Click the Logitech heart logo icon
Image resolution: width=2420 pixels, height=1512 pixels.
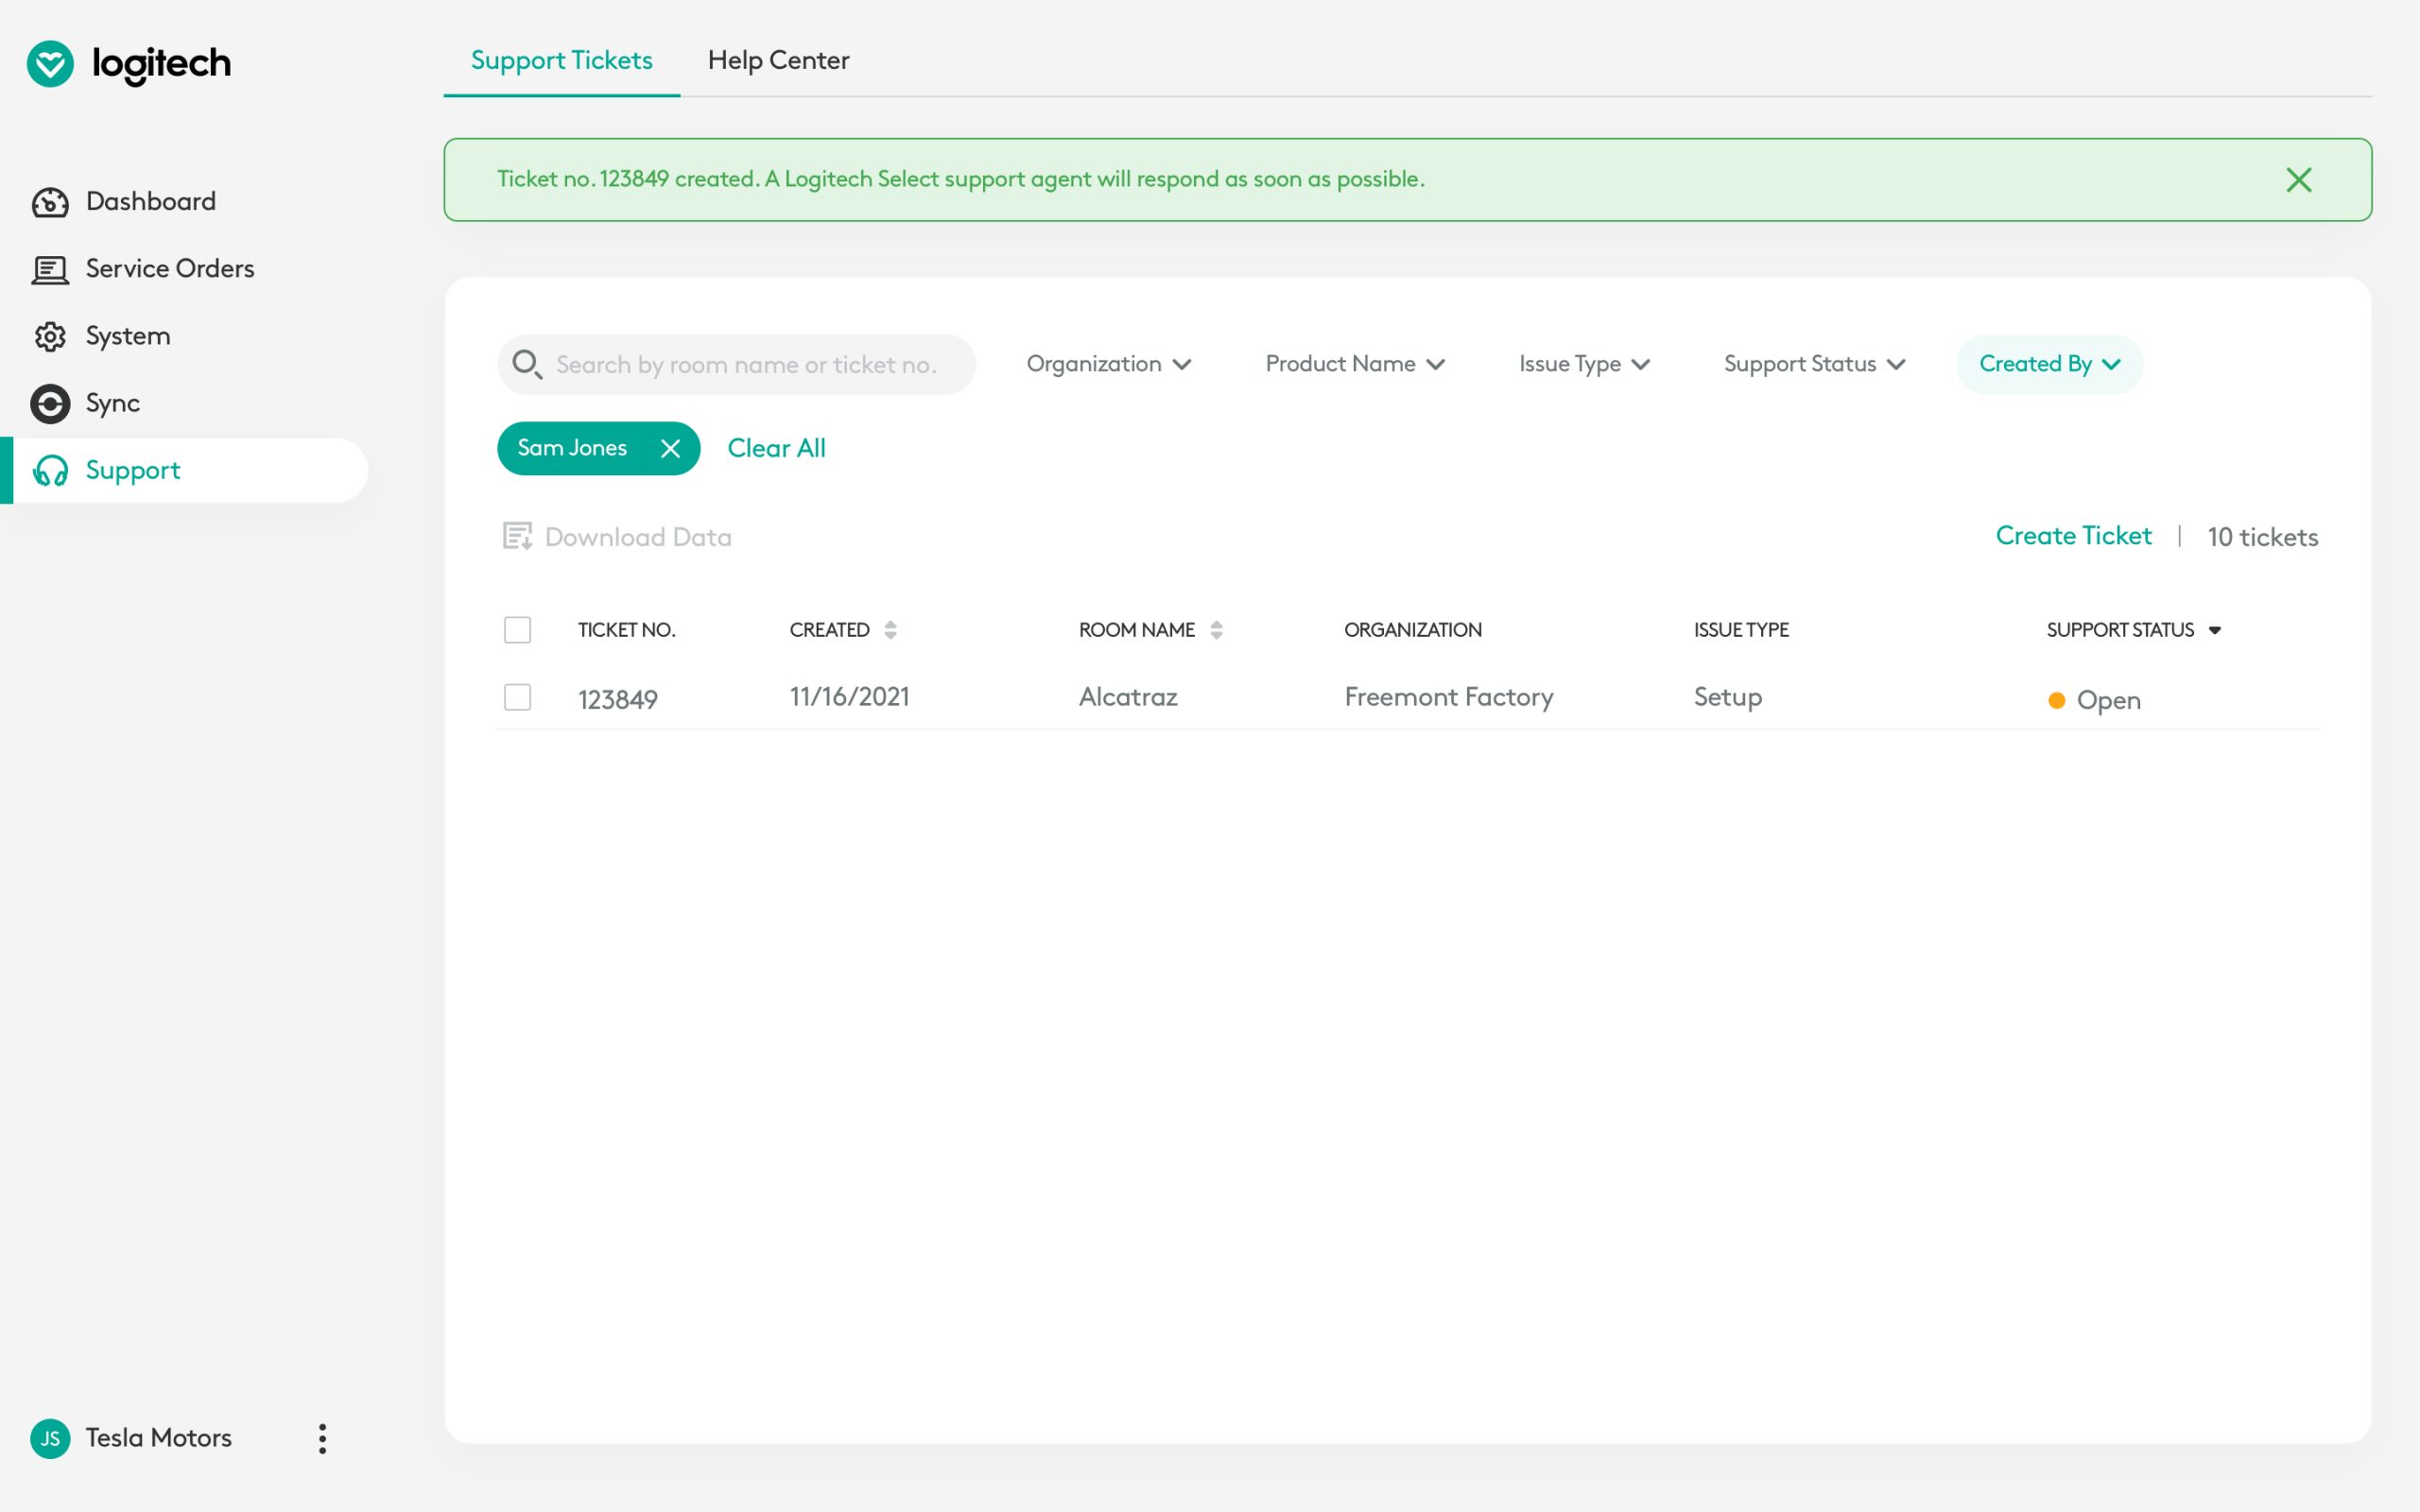tap(50, 64)
